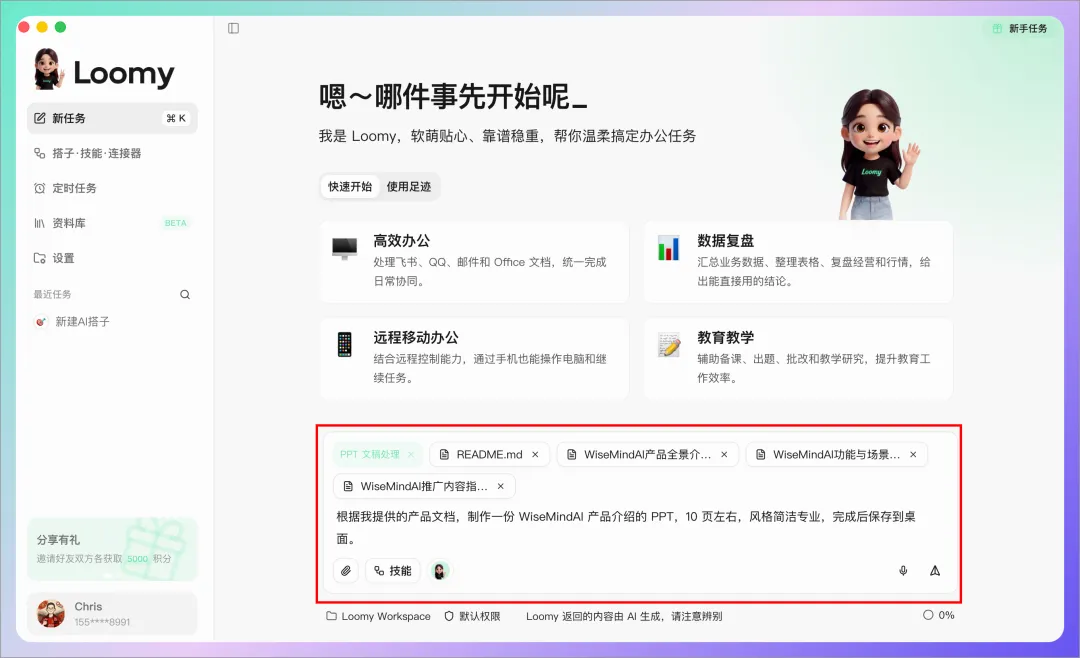Click Chris profile avatar picture
This screenshot has width=1080, height=658.
[x=50, y=613]
